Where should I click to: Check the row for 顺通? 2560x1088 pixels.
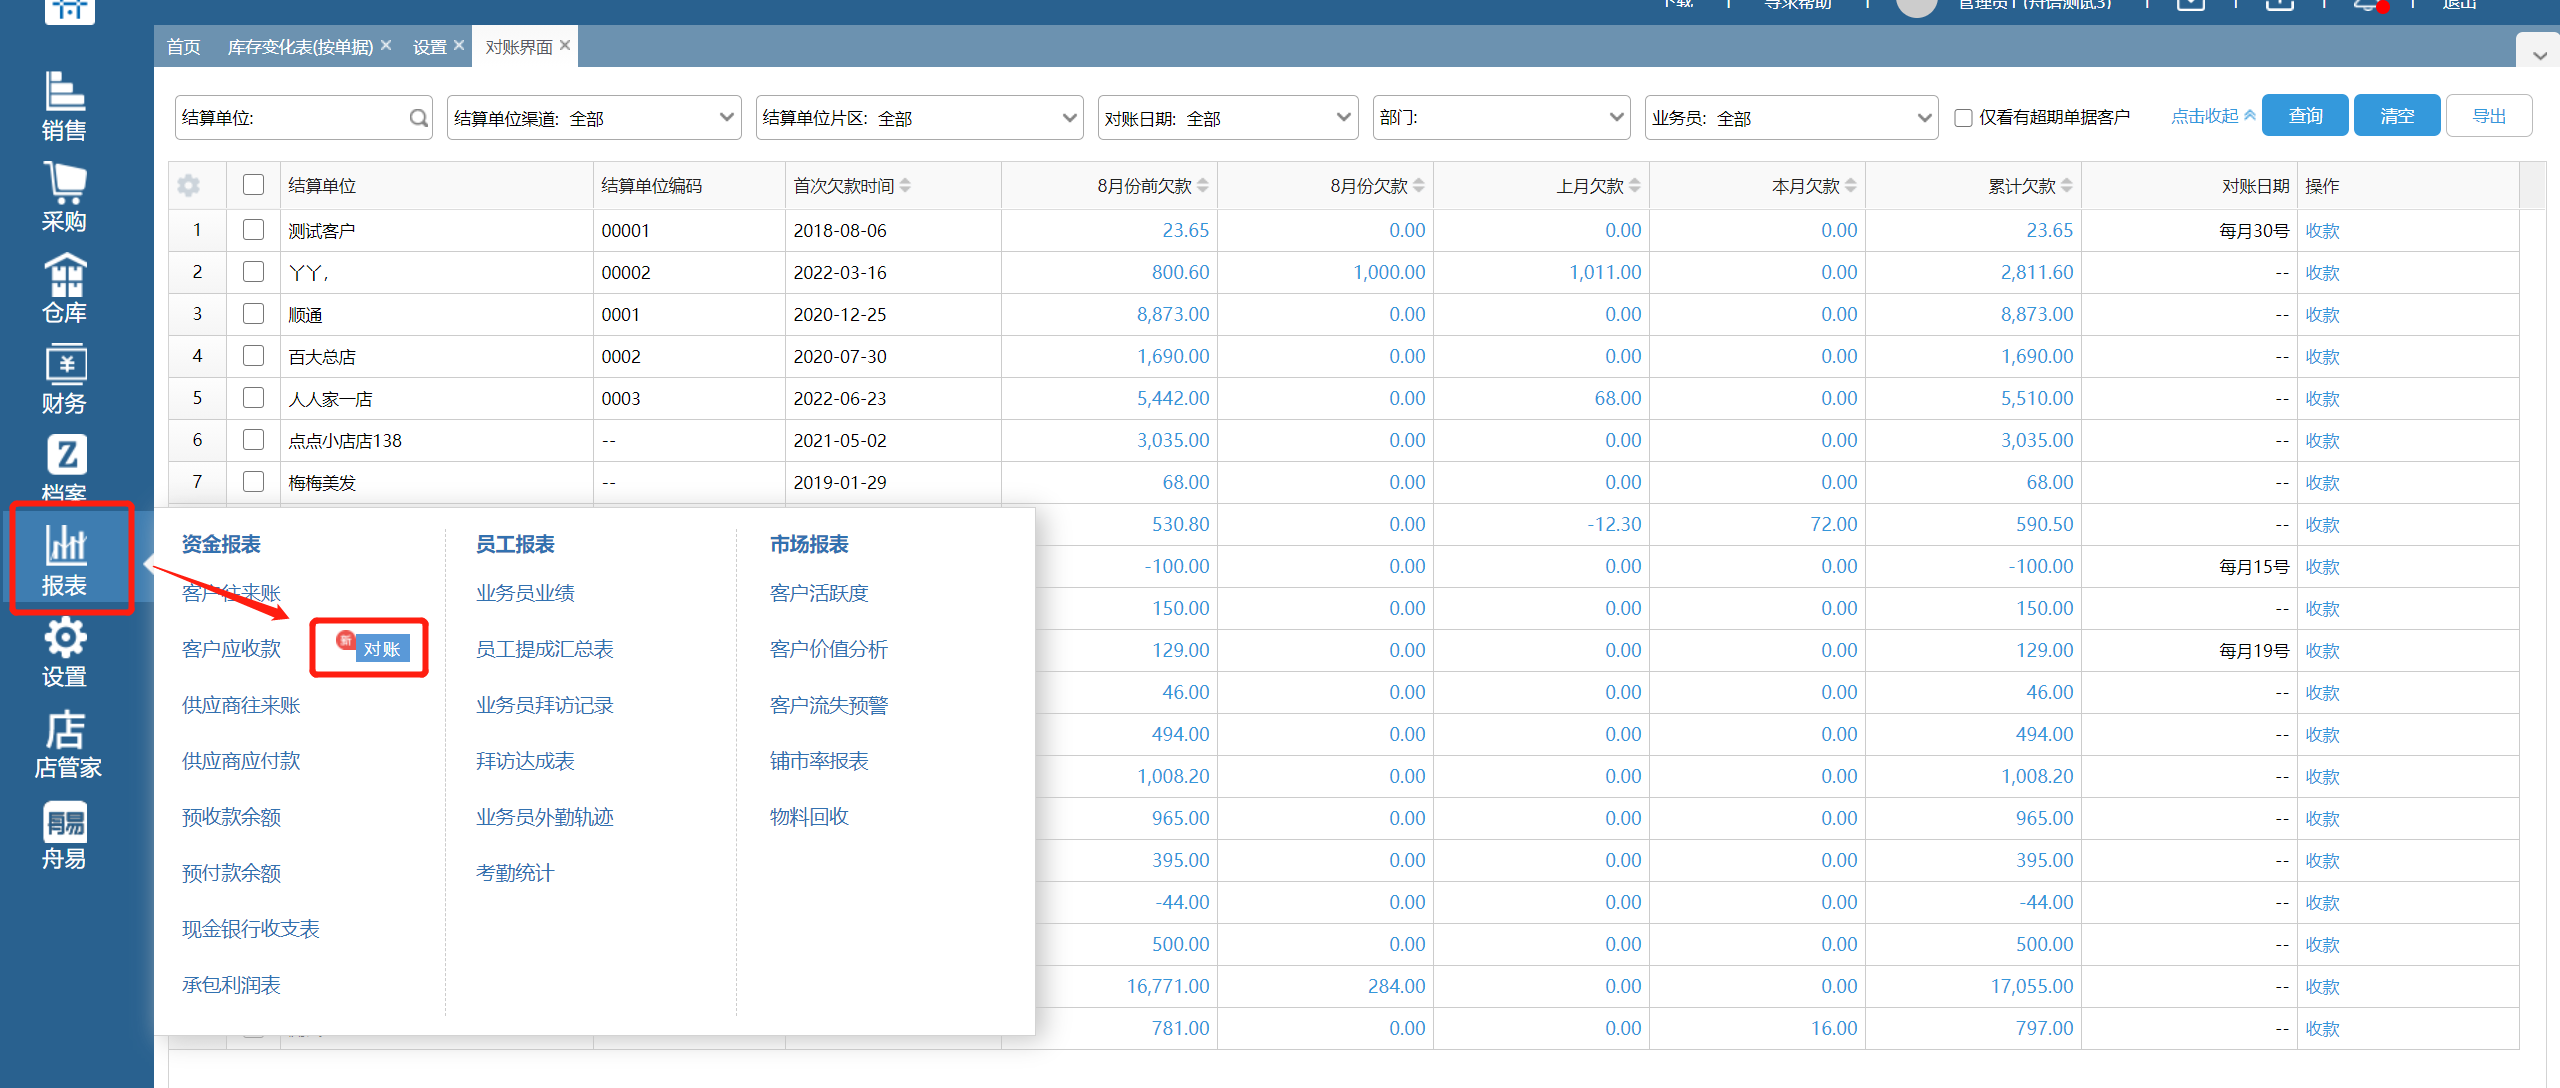click(x=254, y=314)
